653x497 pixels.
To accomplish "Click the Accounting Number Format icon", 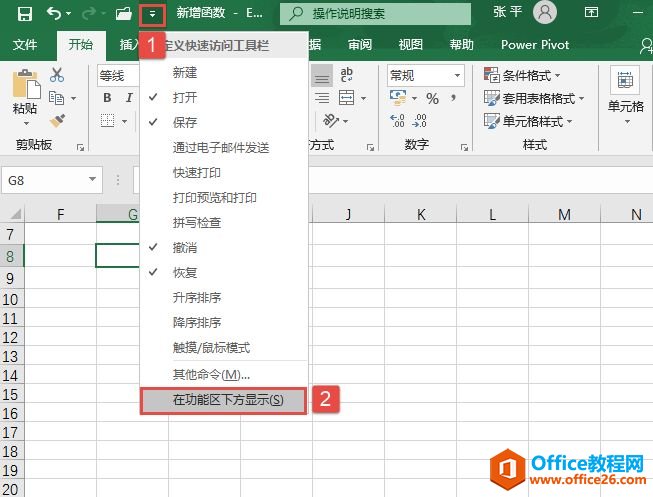I will tap(398, 98).
